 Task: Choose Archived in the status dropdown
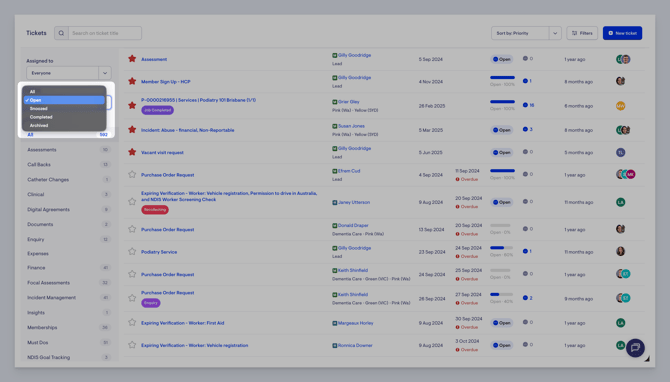(64, 125)
